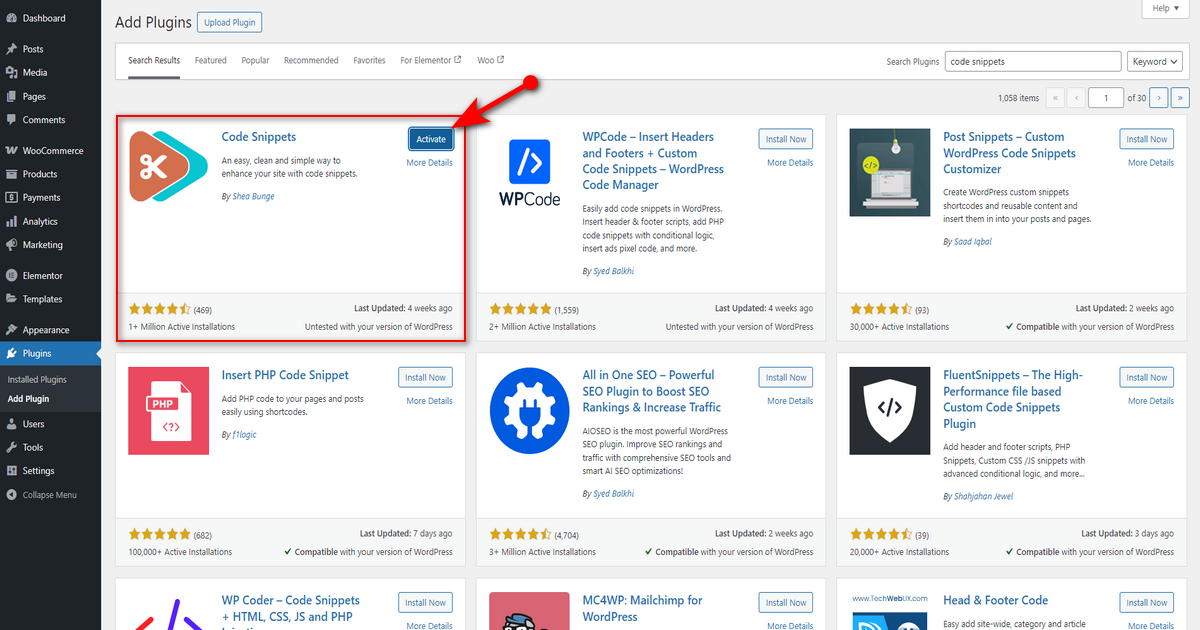Click the WooCommerce icon in sidebar
Image resolution: width=1200 pixels, height=630 pixels.
(11, 151)
